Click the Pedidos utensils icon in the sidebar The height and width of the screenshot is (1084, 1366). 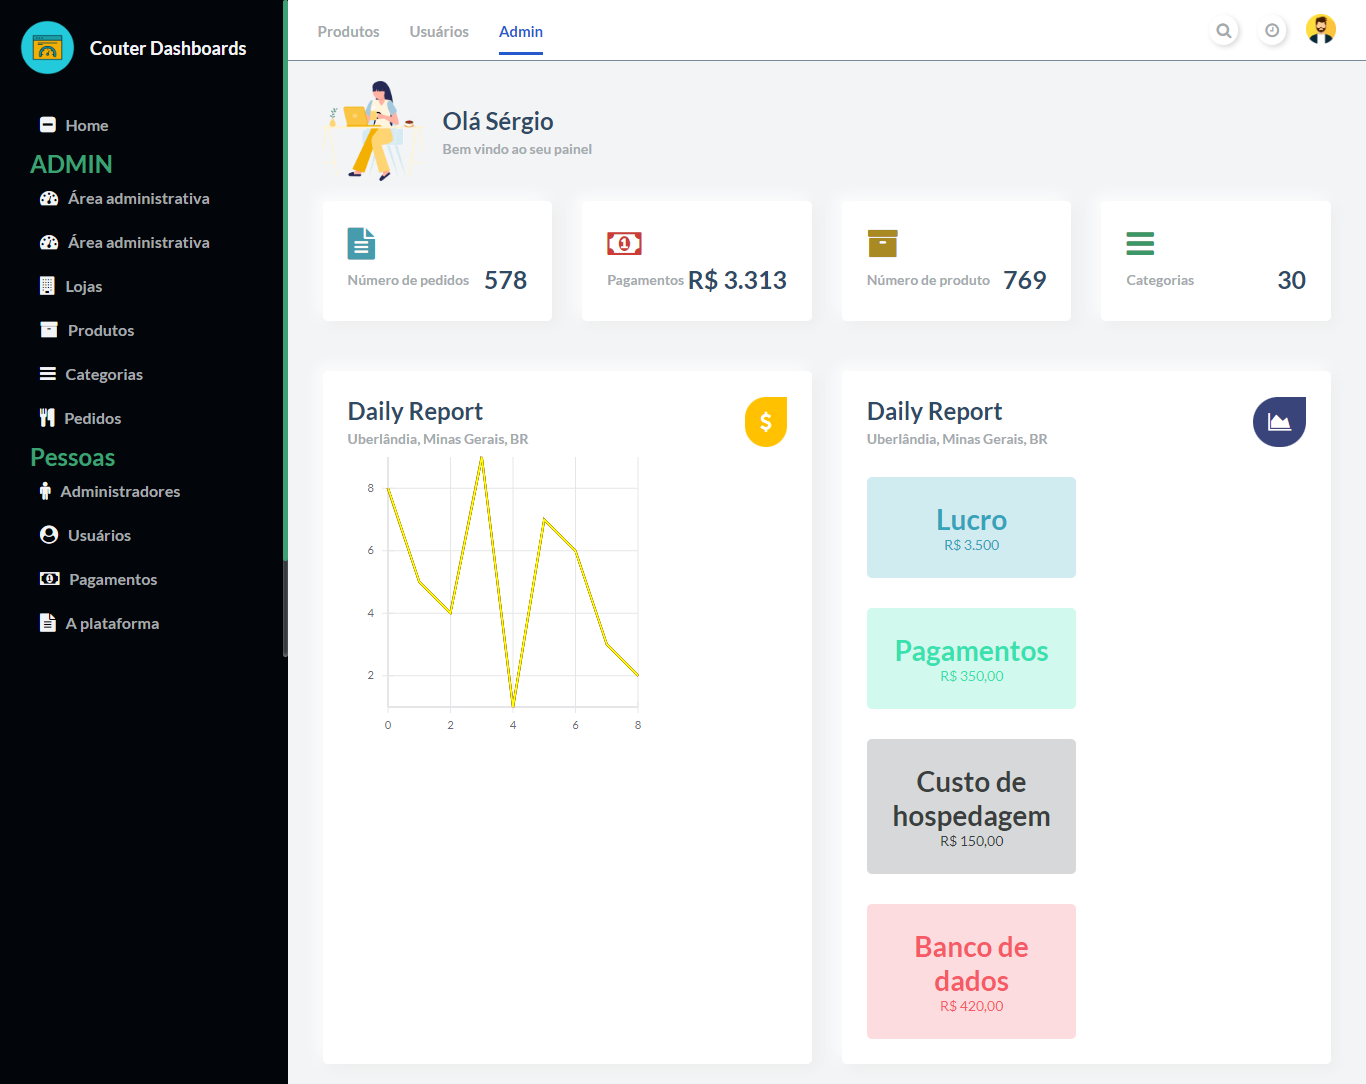48,417
